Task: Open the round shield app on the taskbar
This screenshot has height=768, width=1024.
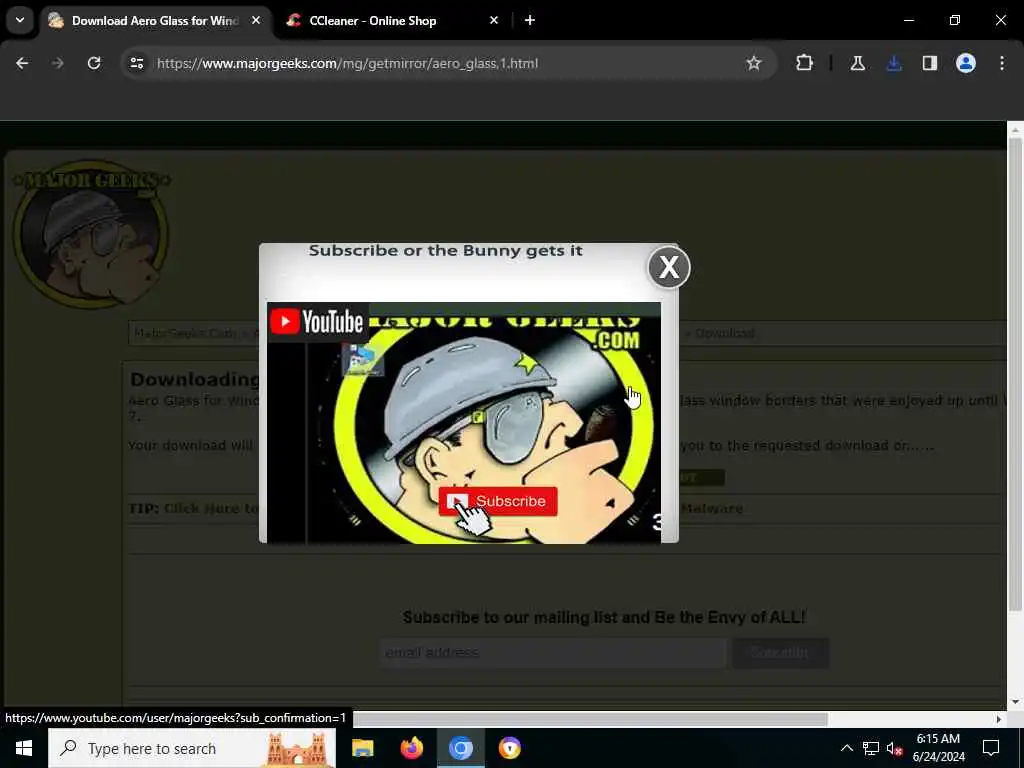Action: (509, 748)
